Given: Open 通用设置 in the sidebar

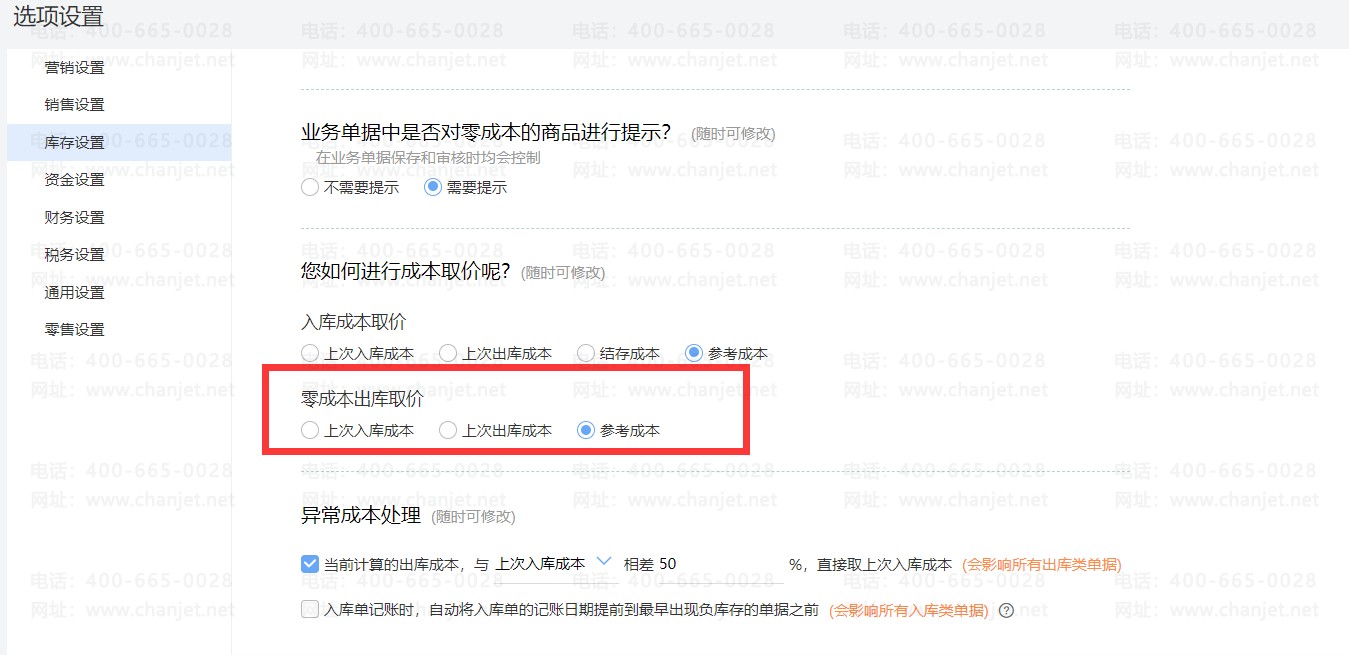Looking at the screenshot, I should click(75, 293).
